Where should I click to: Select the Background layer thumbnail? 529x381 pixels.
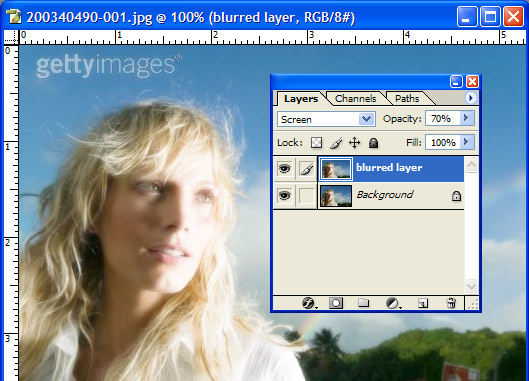(x=336, y=196)
